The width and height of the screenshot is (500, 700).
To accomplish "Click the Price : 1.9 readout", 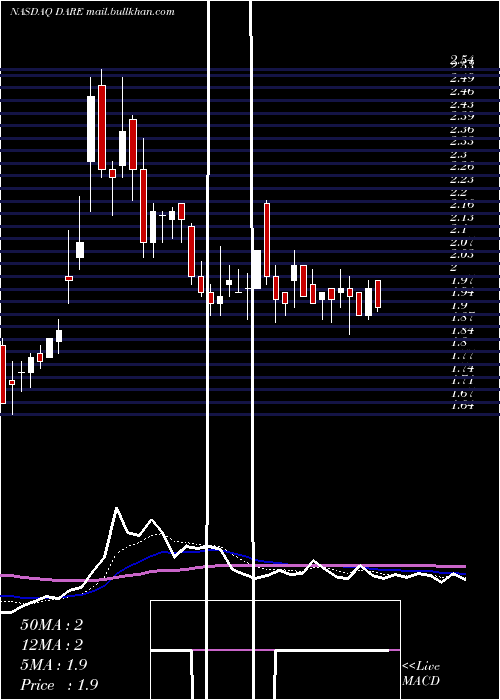I will (x=59, y=685).
